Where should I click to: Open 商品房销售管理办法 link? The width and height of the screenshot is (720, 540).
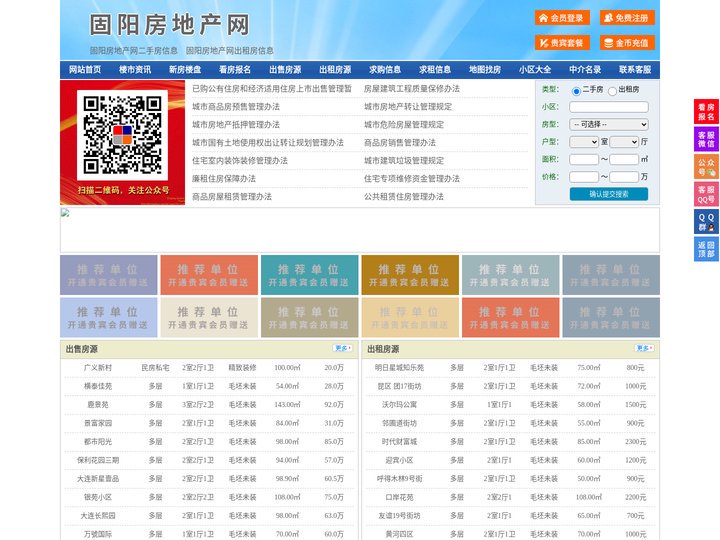tap(400, 142)
